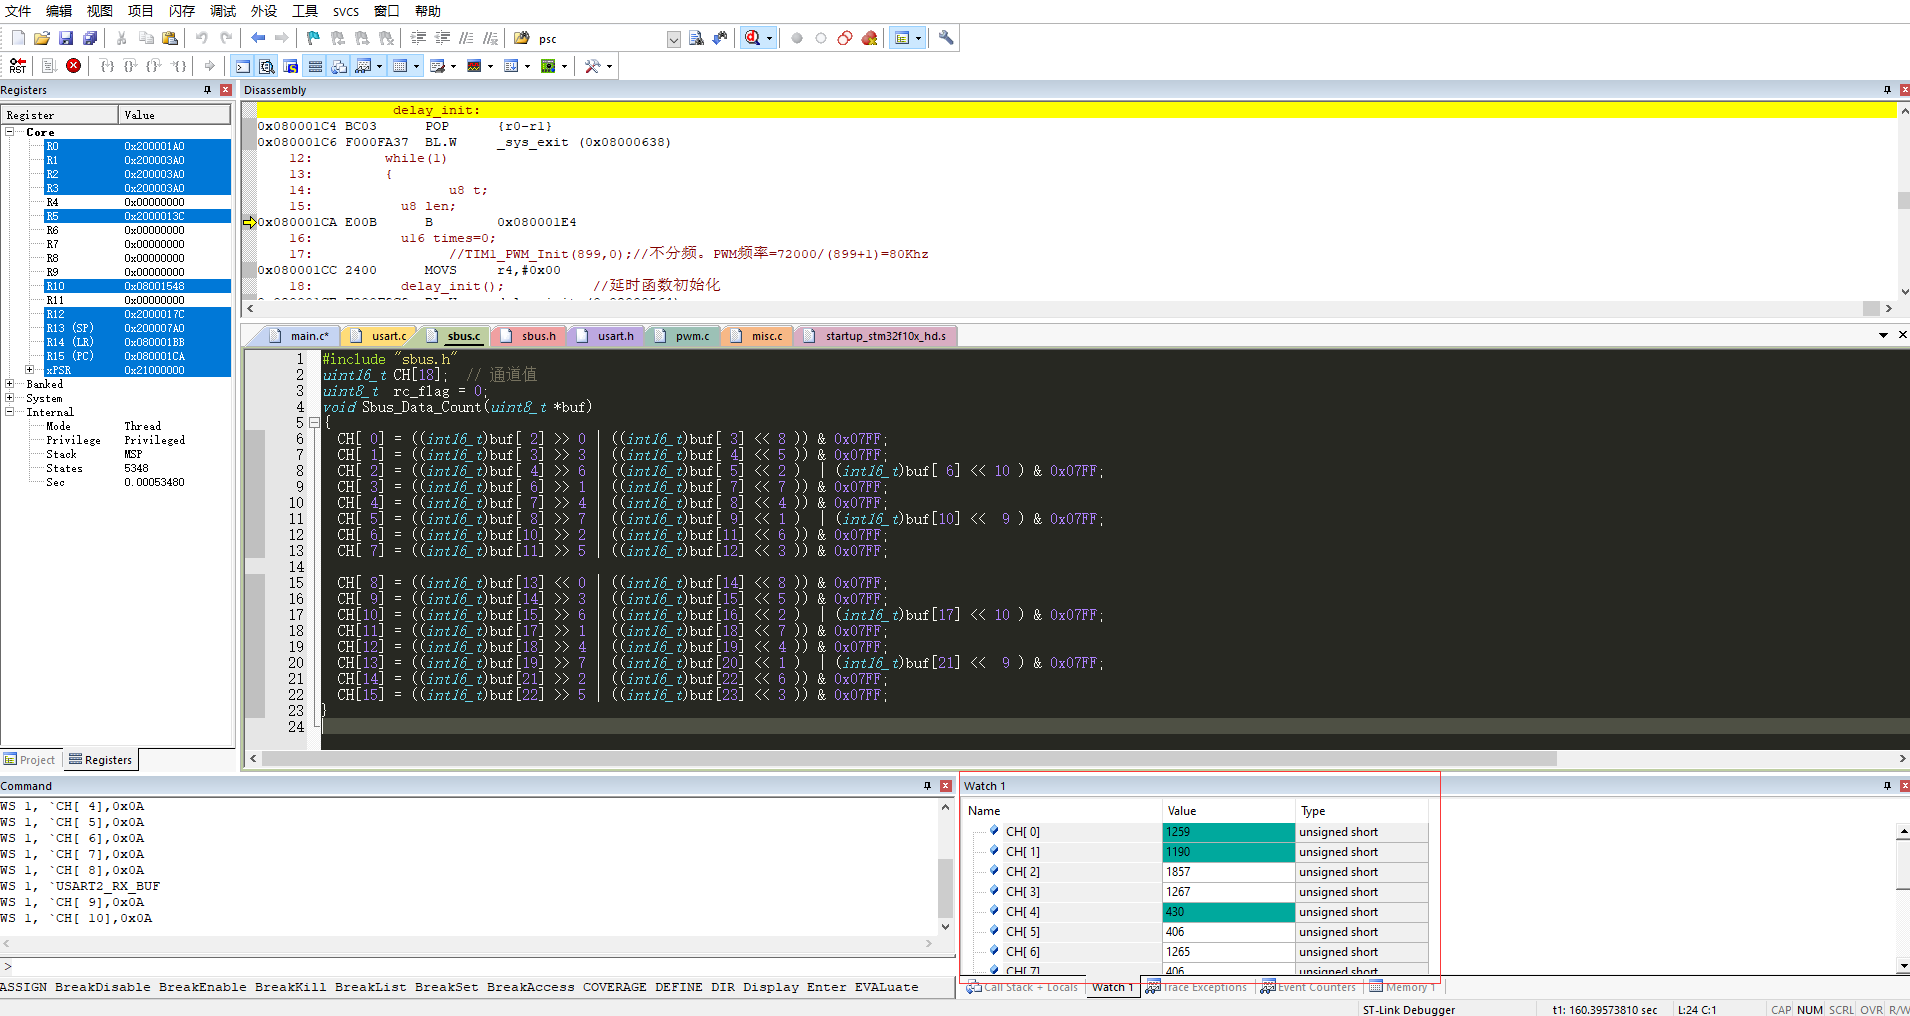Open the Serial Windows dropdown arrow
1910x1016 pixels.
tap(453, 66)
